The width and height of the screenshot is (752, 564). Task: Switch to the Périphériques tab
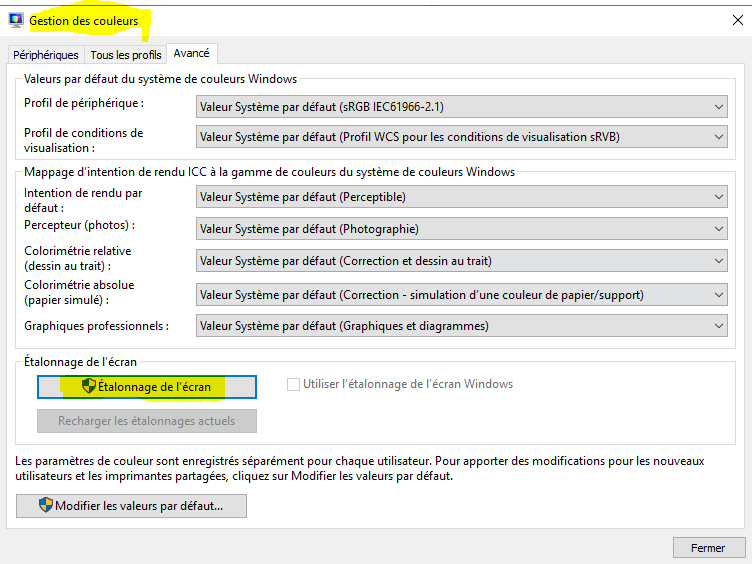click(x=46, y=55)
